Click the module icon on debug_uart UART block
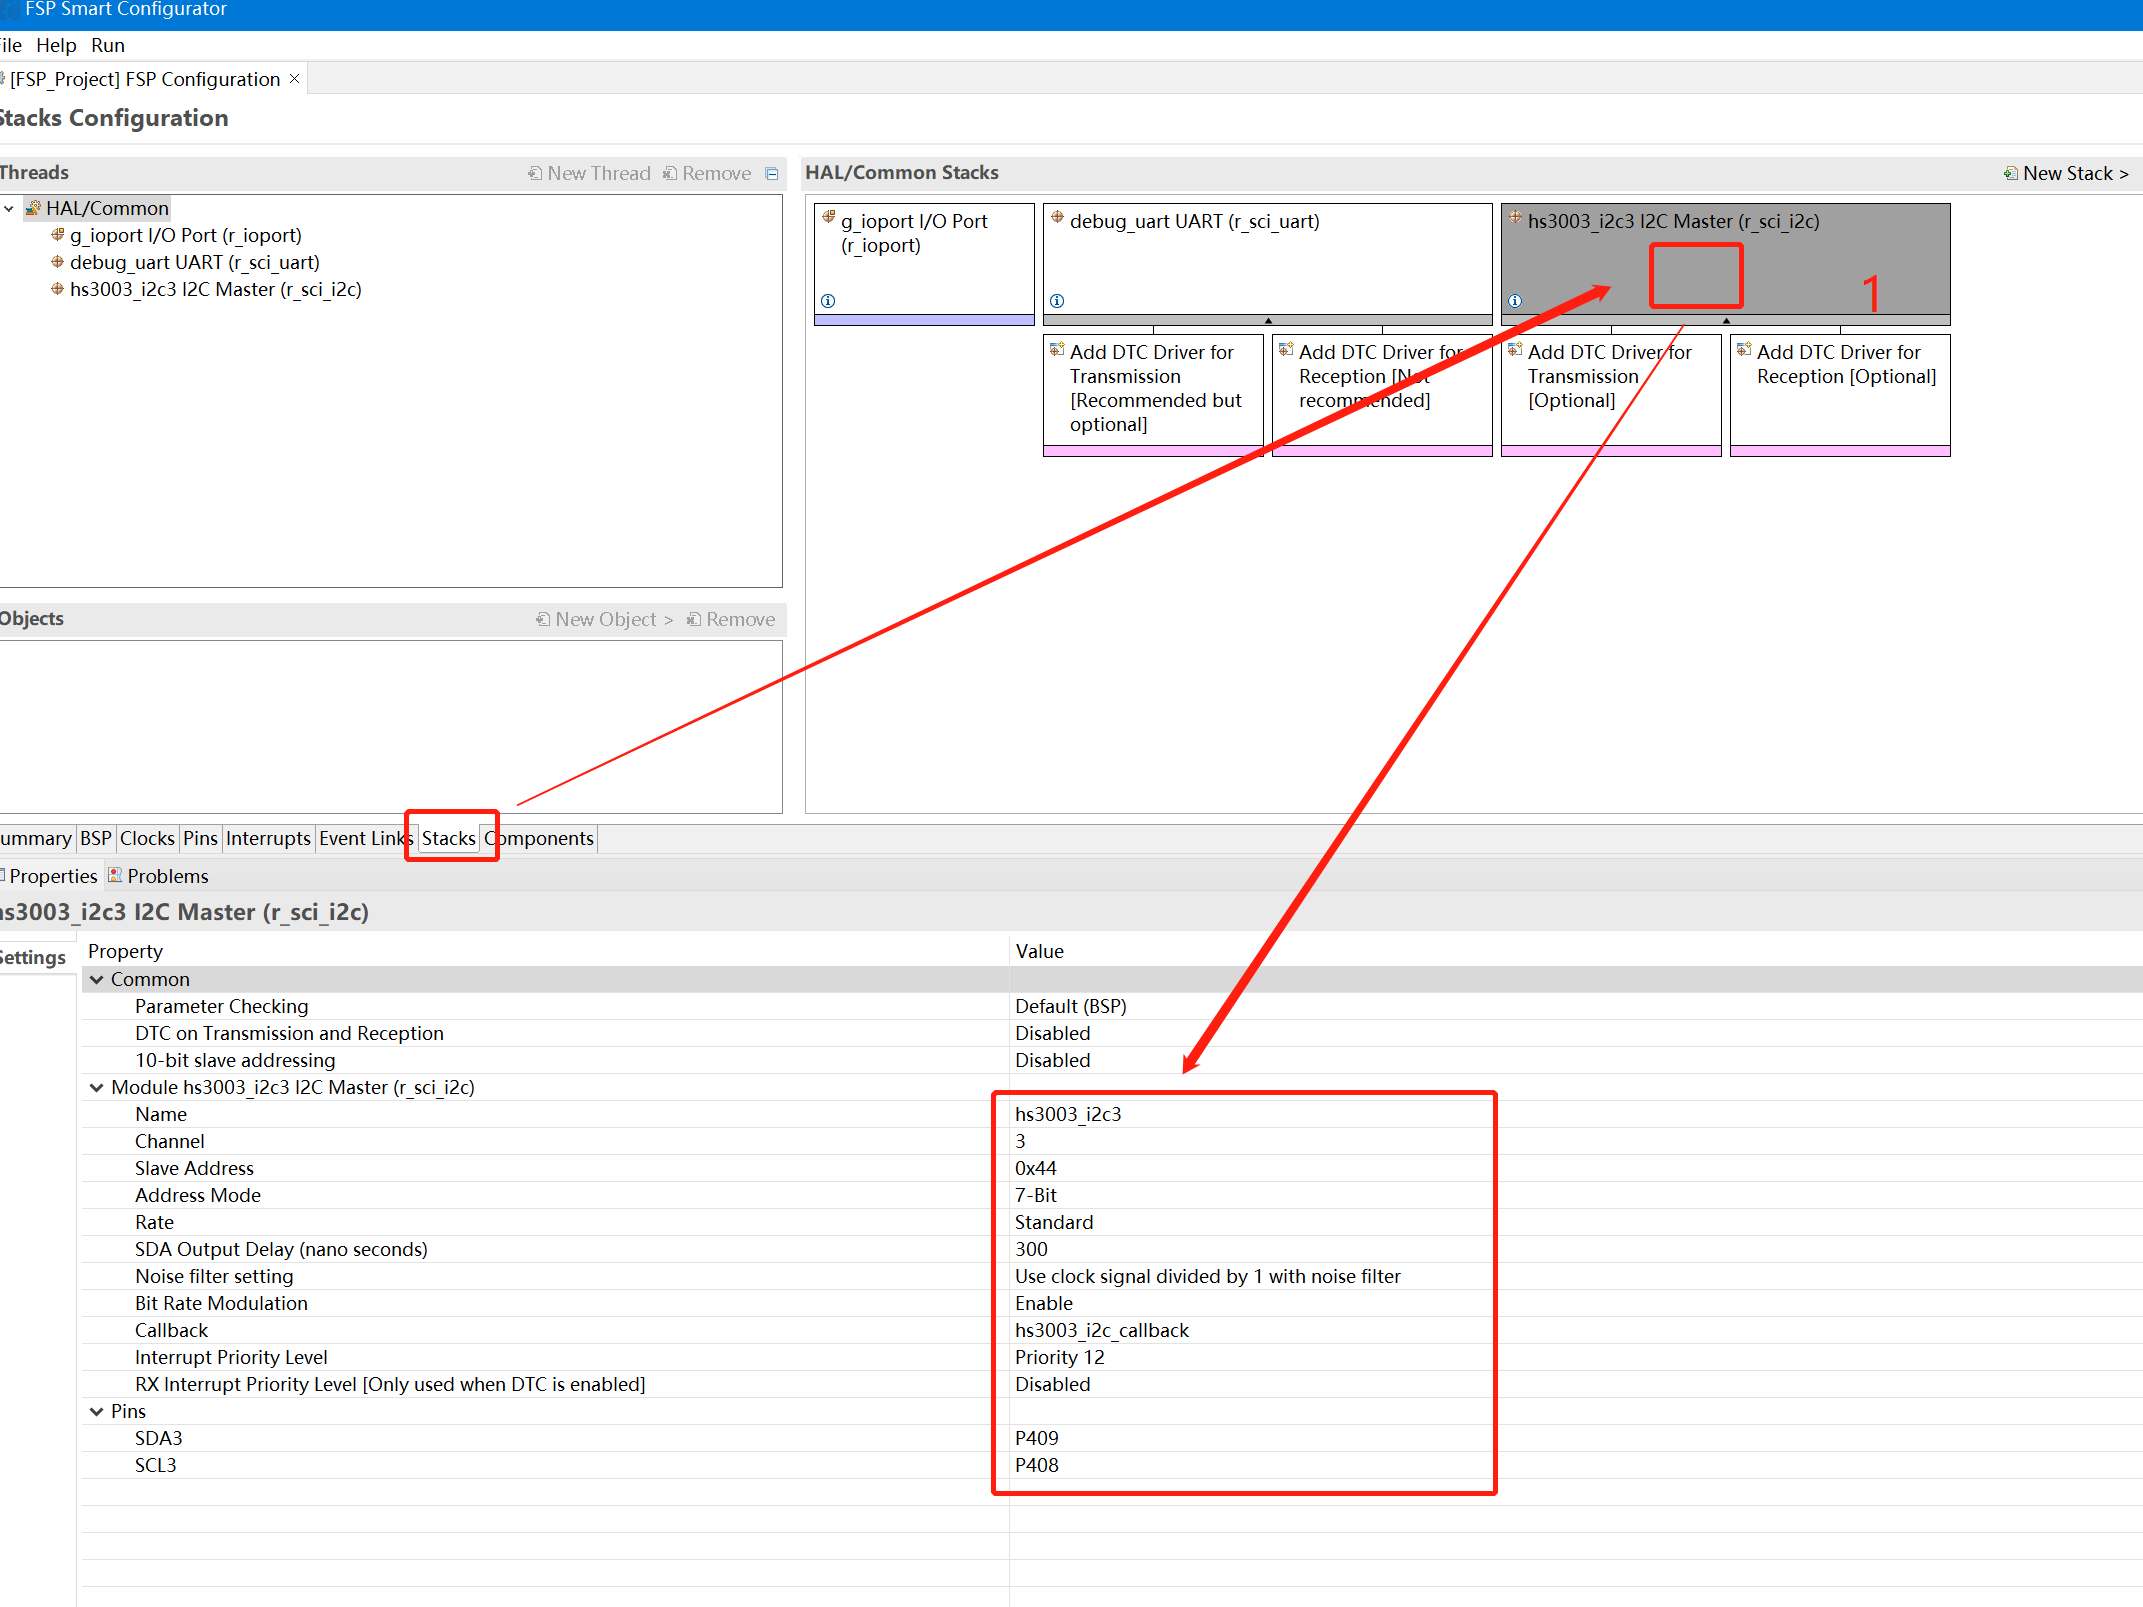This screenshot has height=1607, width=2143. [x=1058, y=217]
